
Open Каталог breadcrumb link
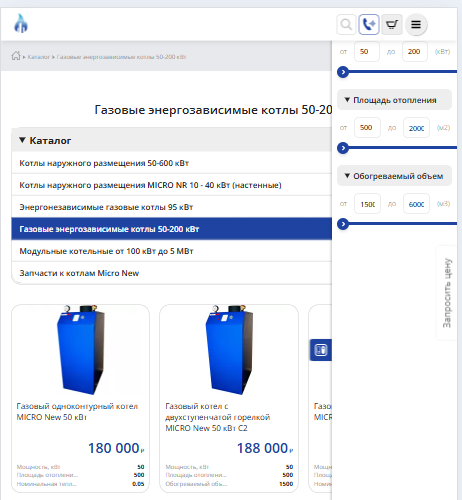[39, 57]
